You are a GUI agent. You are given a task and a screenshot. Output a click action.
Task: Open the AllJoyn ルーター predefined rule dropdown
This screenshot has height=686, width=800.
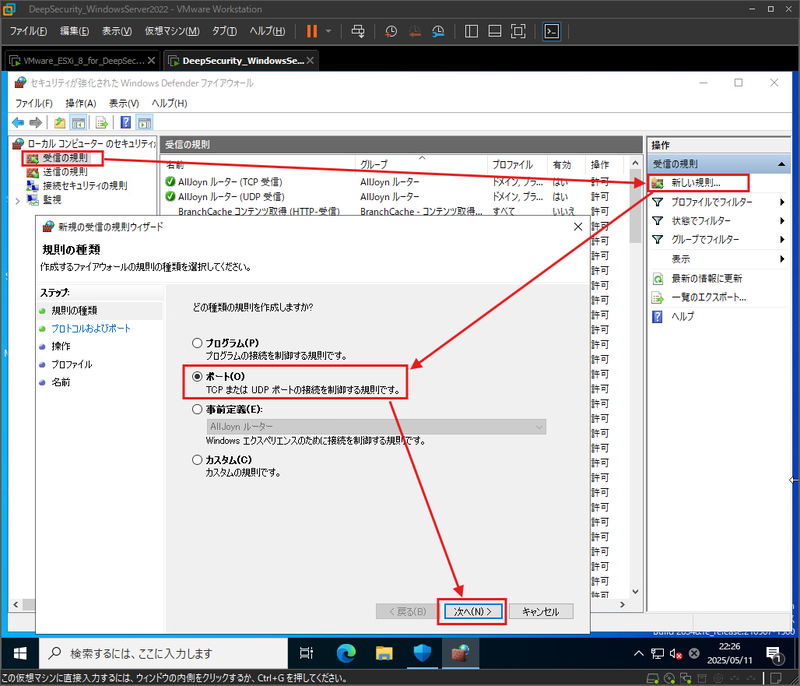coord(376,426)
